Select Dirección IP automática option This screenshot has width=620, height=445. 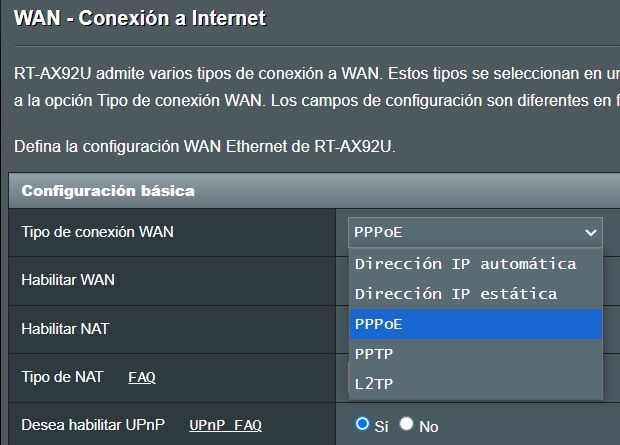pyautogui.click(x=465, y=264)
